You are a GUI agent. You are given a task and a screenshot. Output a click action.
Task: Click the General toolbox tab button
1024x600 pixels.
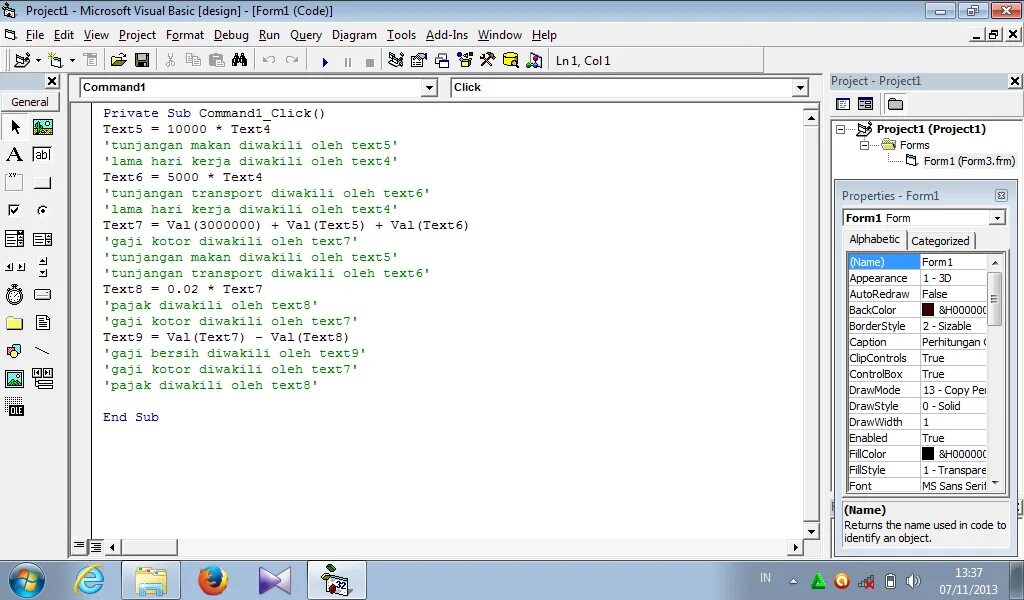pos(30,102)
